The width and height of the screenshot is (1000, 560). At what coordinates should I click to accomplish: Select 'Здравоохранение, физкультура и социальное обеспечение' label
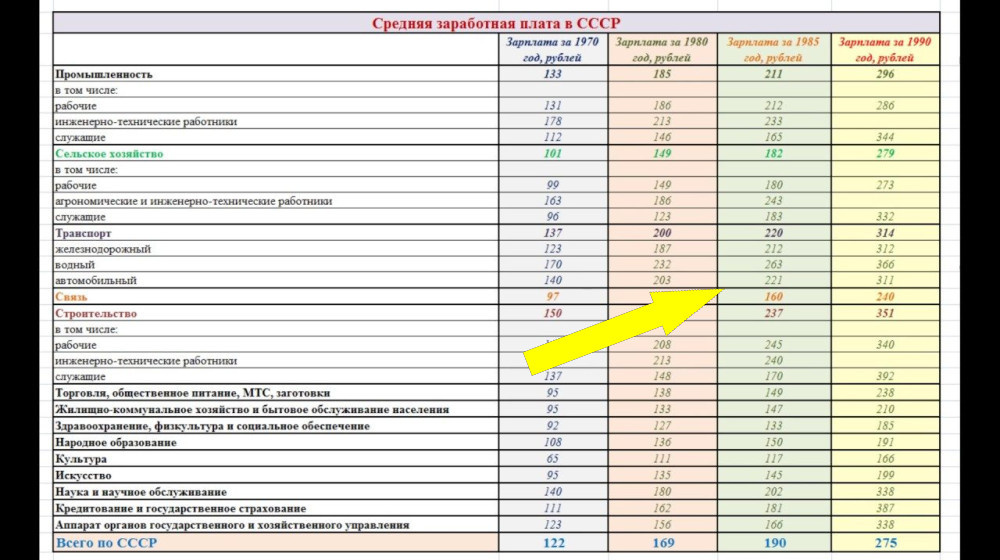tap(212, 426)
